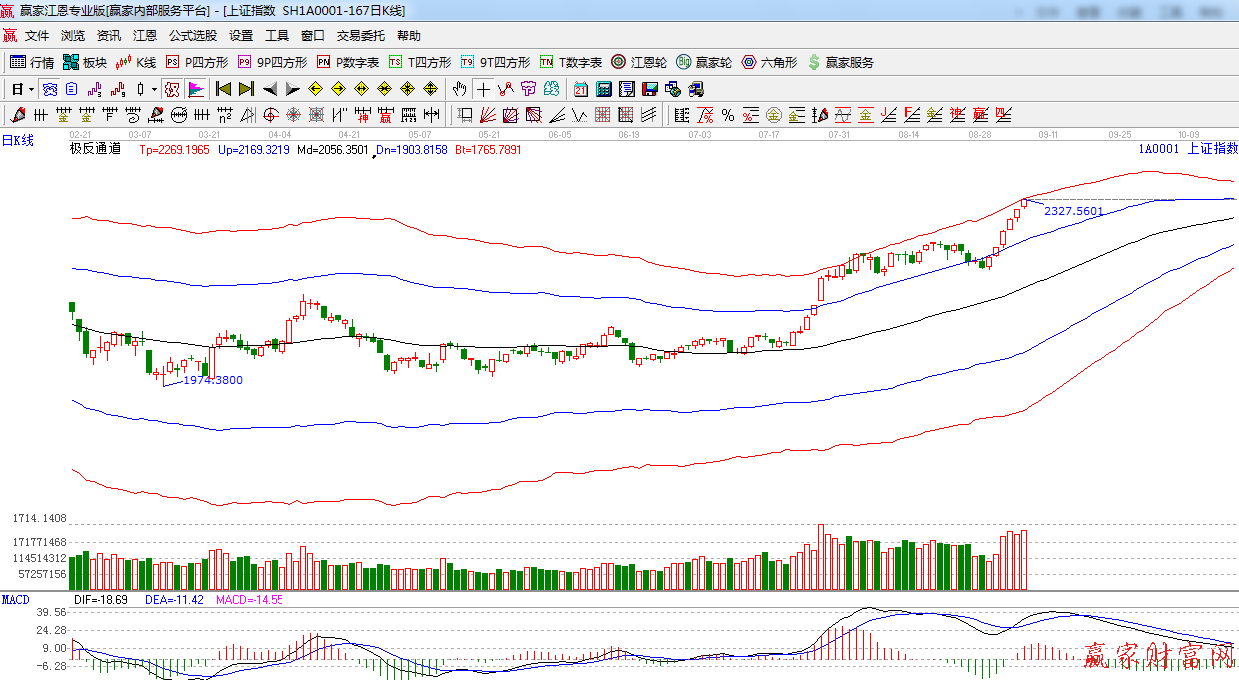
Task: Switch to the K线 candlestick chart
Action: (136, 62)
